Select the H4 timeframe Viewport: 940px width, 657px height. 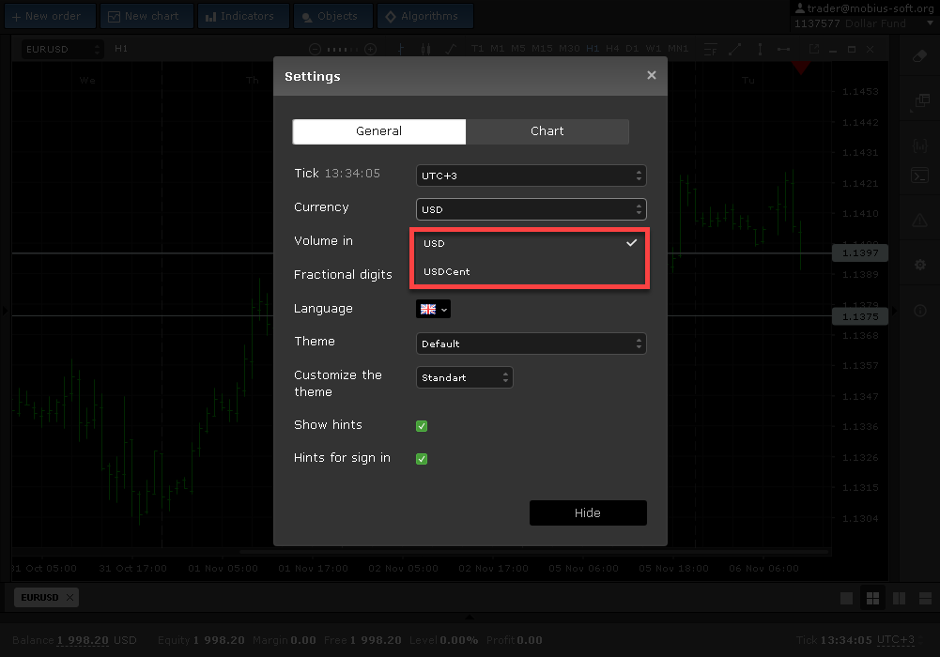click(x=612, y=49)
